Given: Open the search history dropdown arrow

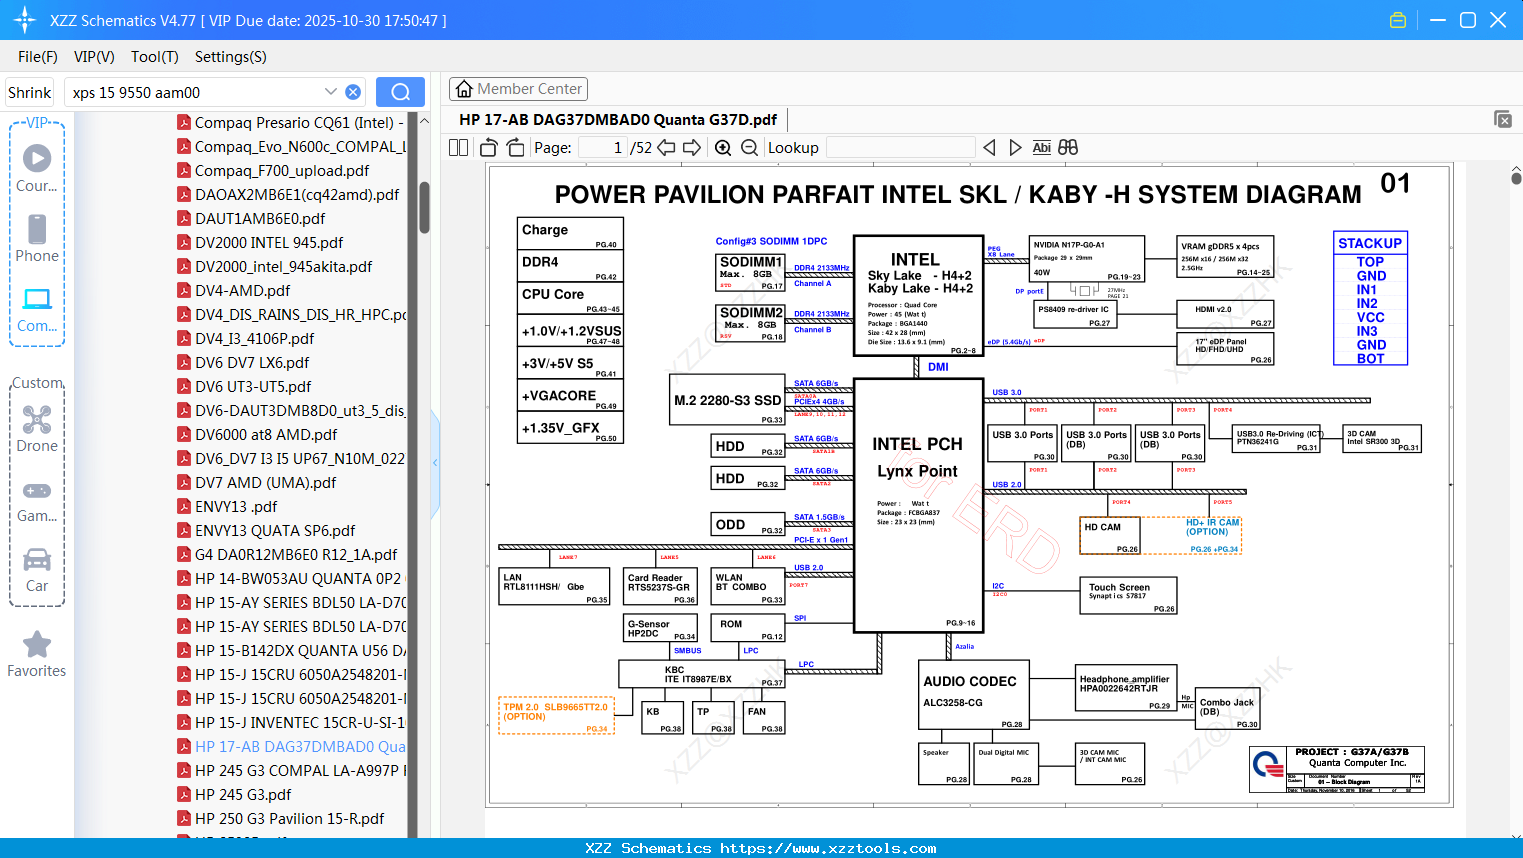Looking at the screenshot, I should (x=331, y=91).
